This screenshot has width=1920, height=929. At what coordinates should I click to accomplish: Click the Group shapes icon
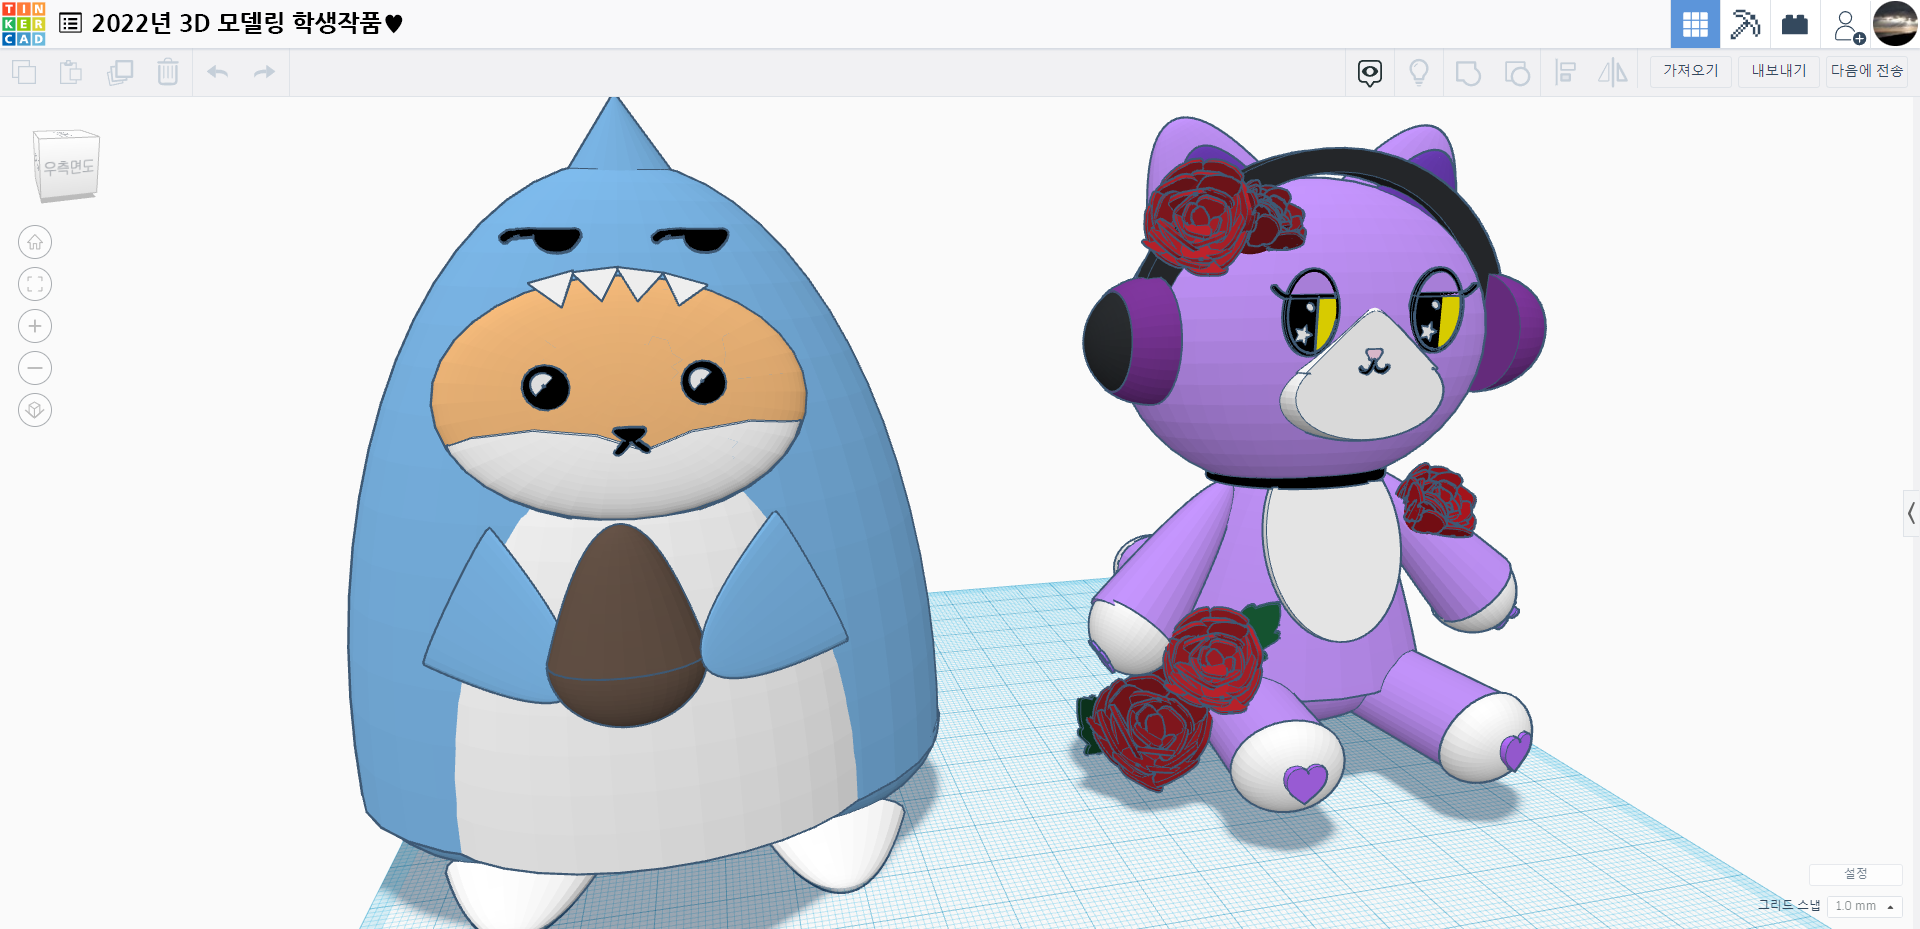click(1468, 73)
